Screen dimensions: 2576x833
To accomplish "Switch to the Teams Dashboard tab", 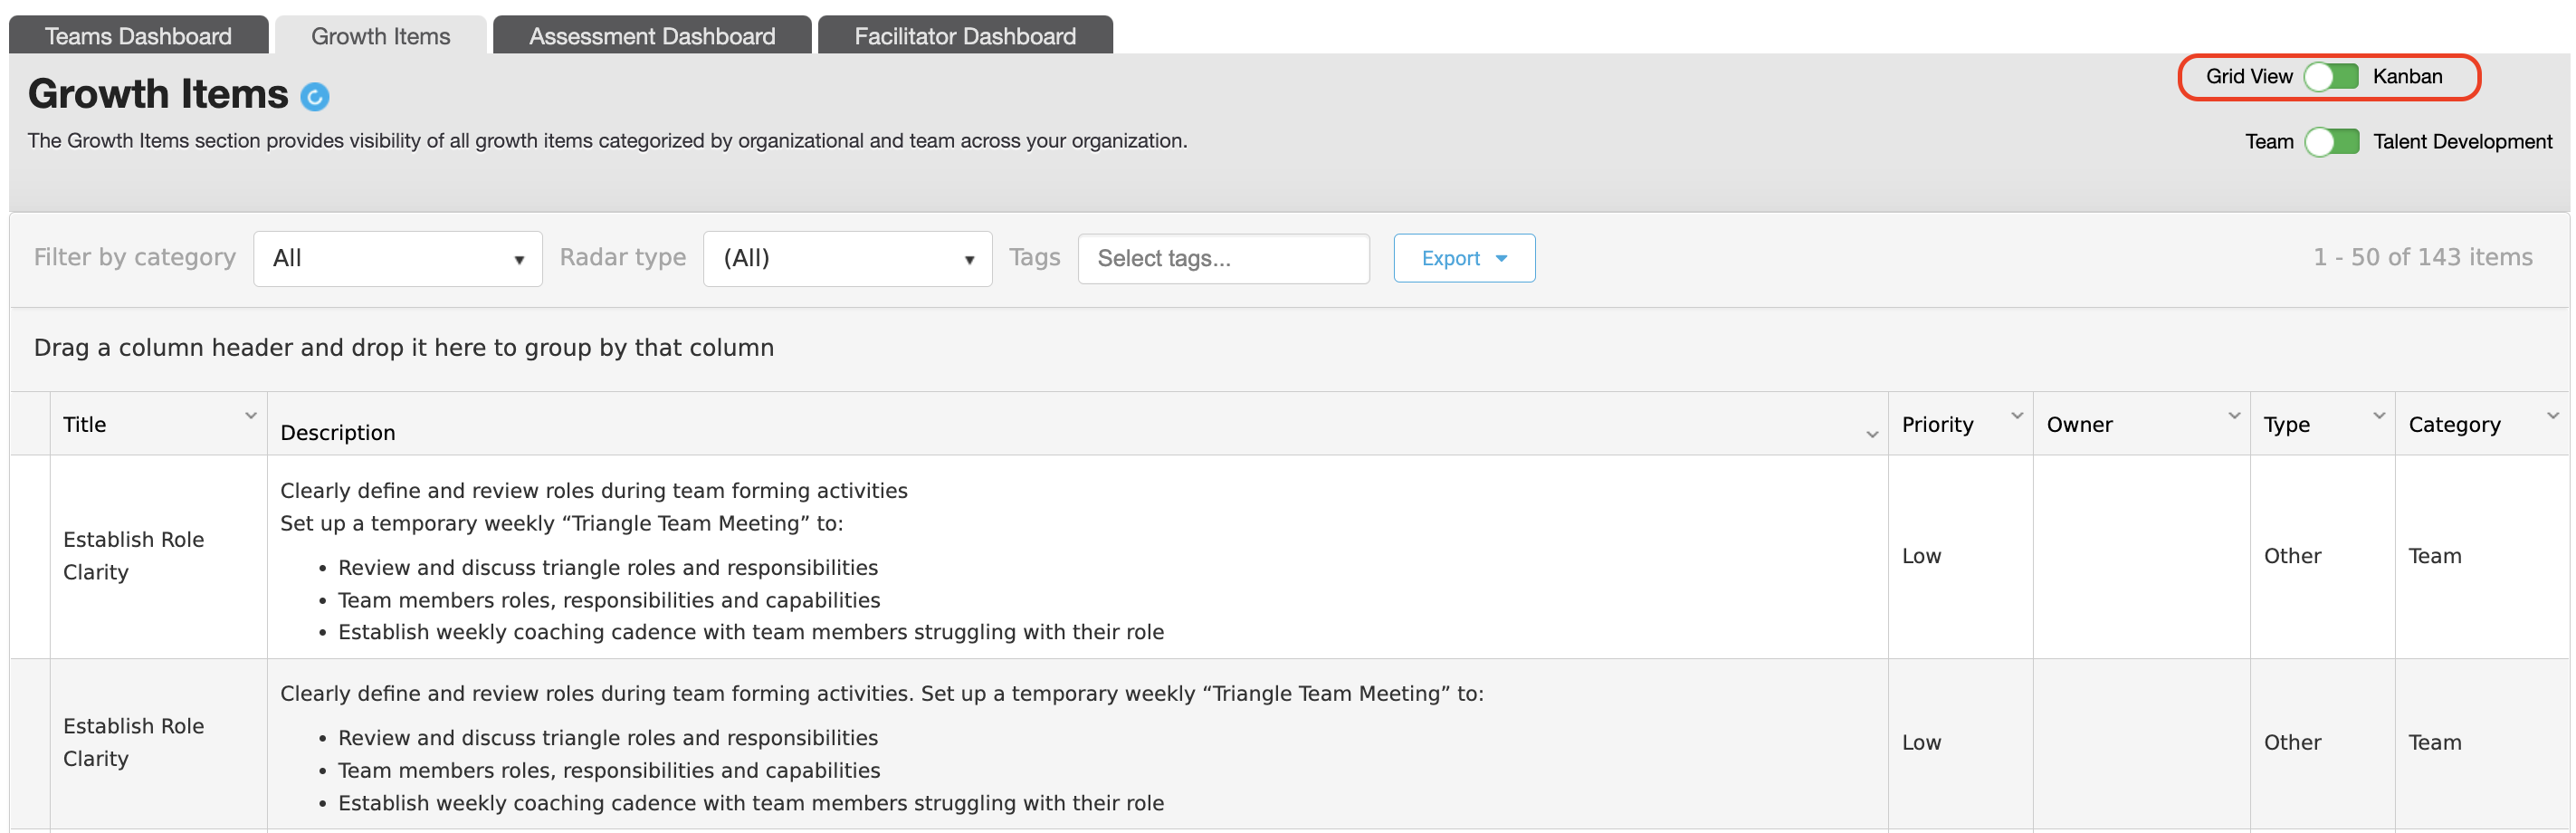I will click(139, 36).
